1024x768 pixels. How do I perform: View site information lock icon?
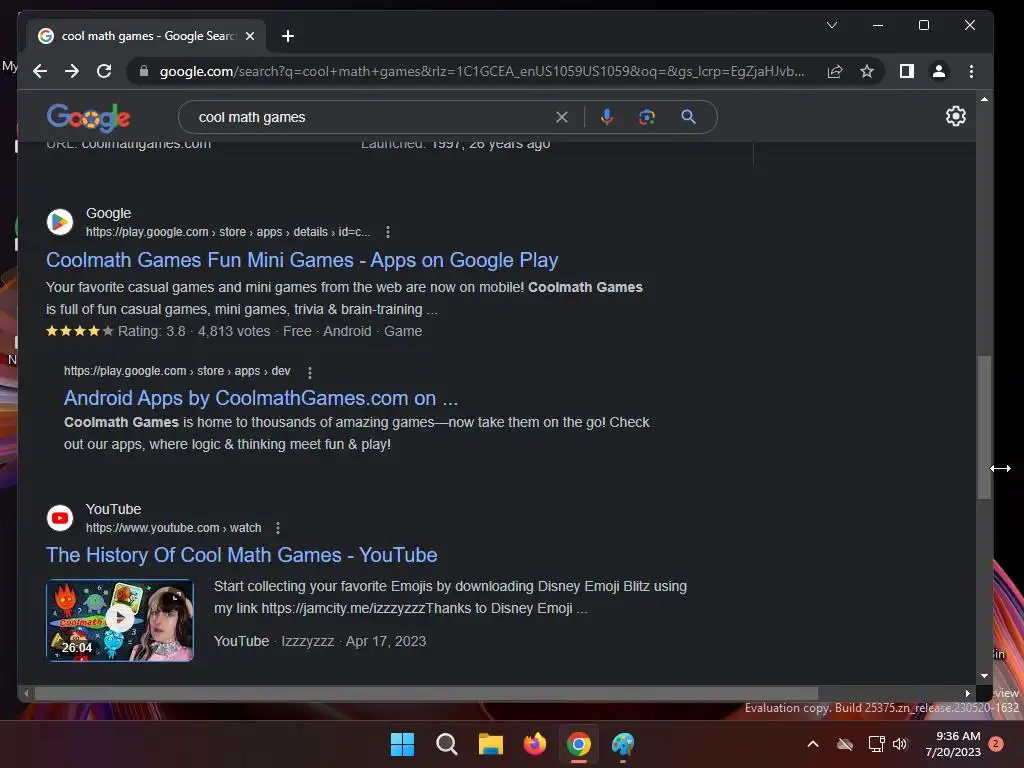point(144,71)
